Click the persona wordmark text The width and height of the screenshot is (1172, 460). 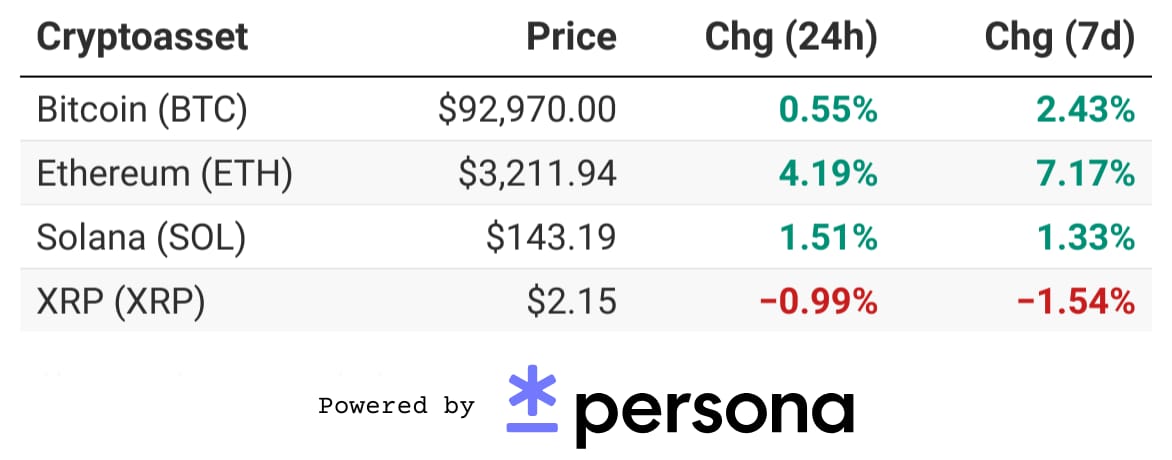click(714, 411)
